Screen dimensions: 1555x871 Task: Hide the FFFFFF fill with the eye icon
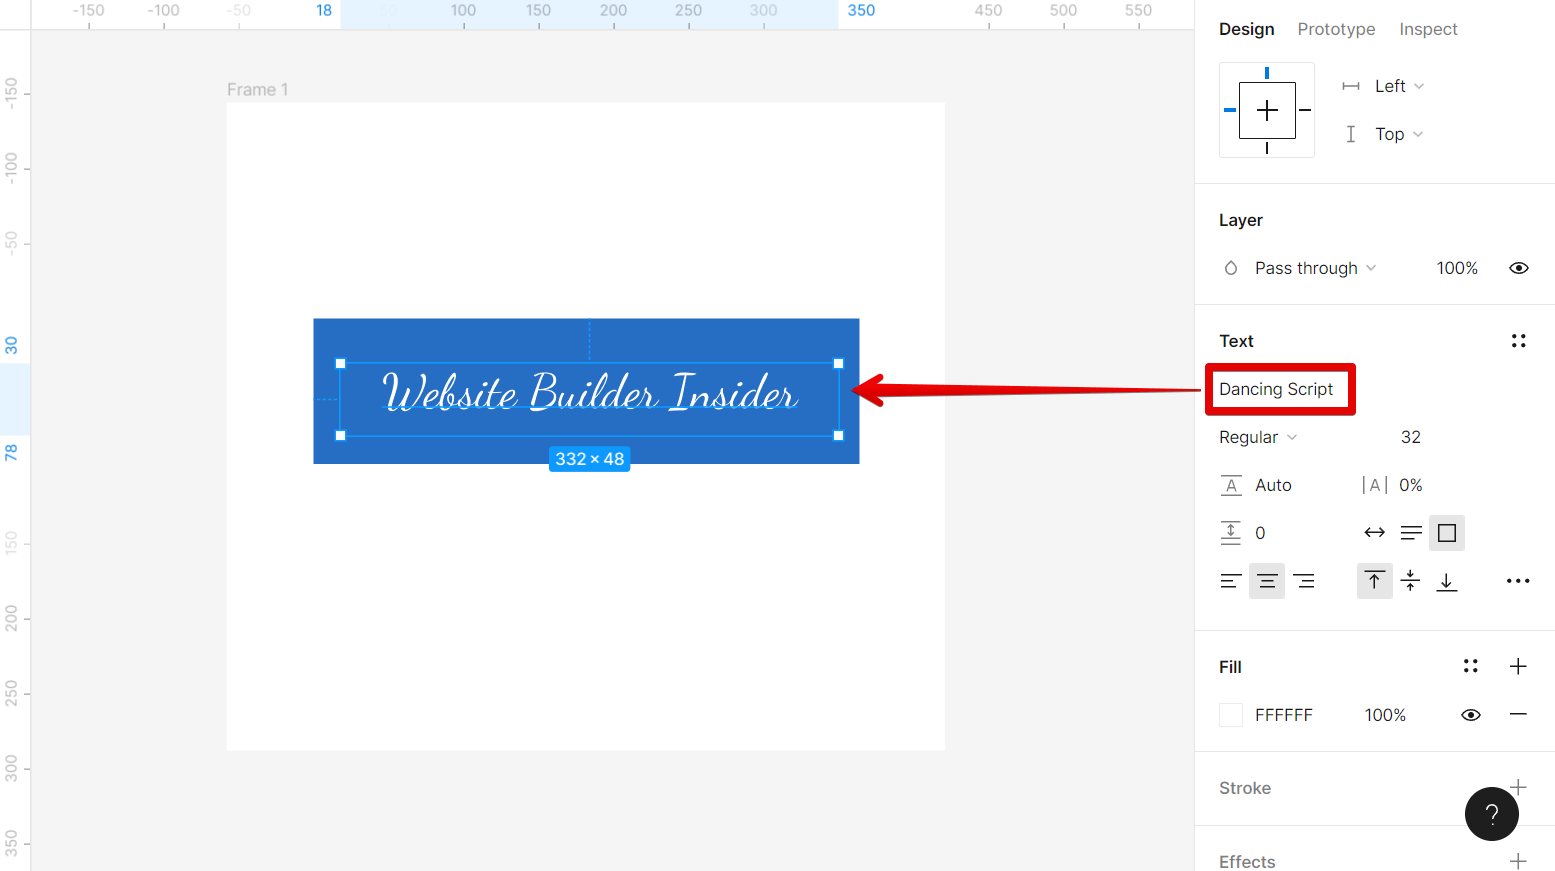pos(1470,714)
